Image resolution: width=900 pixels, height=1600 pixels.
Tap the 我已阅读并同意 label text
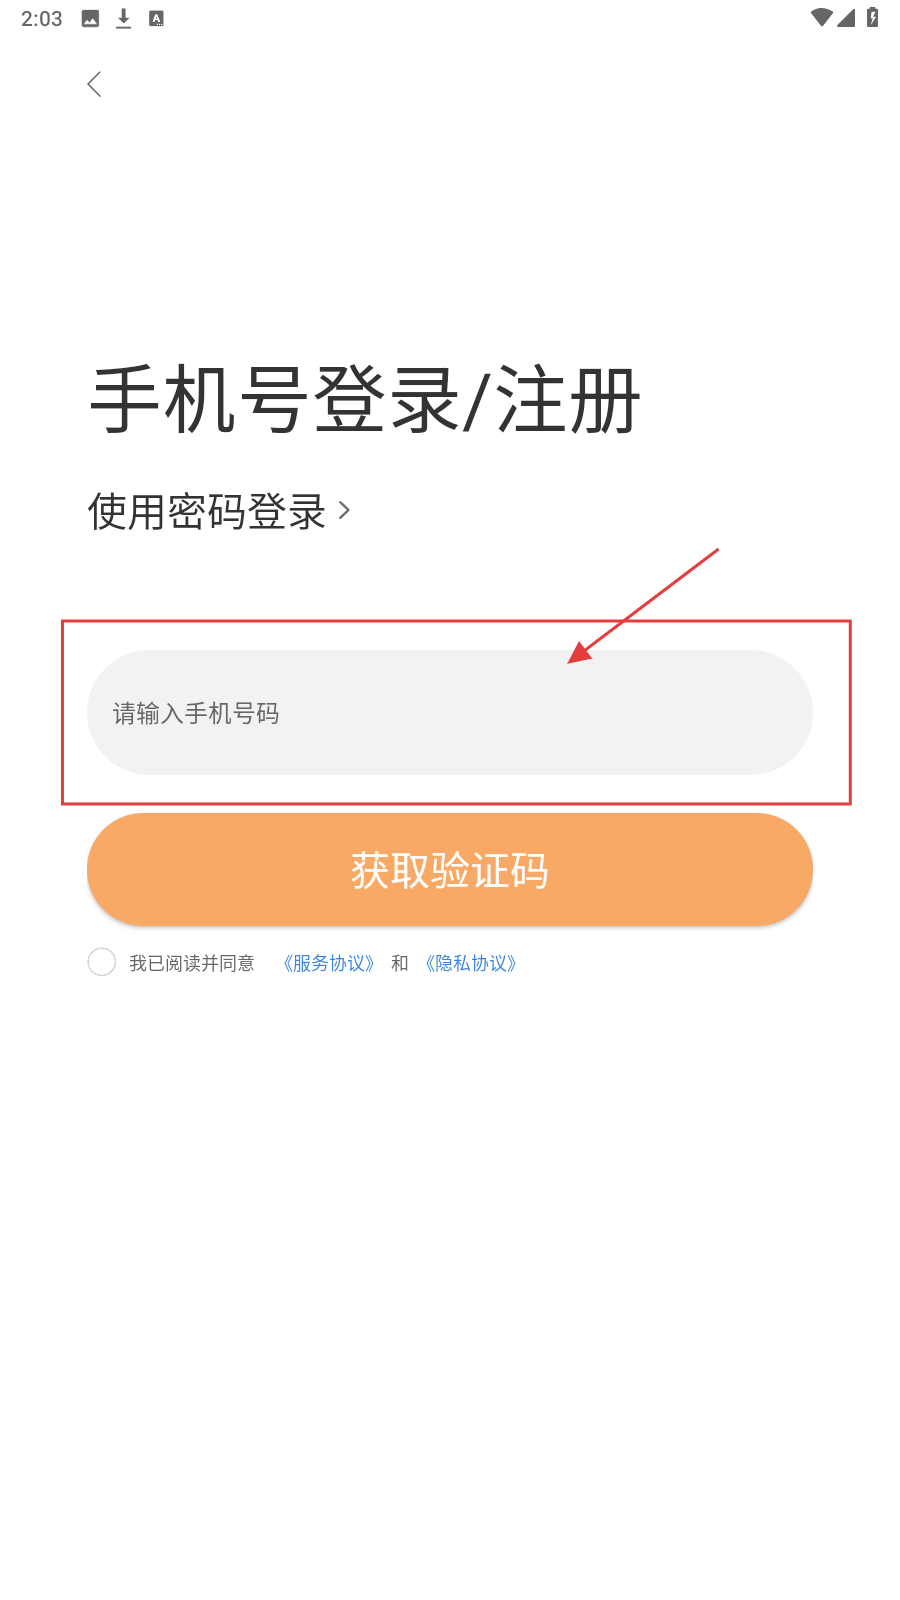(x=192, y=963)
